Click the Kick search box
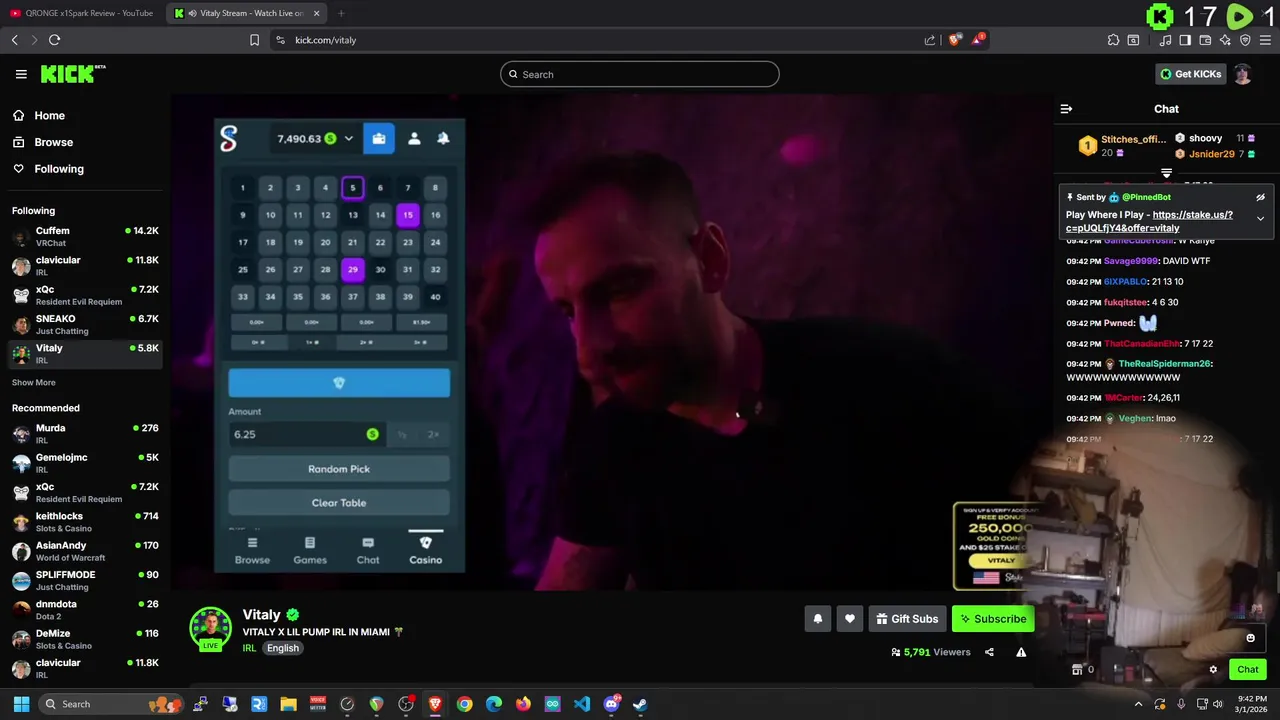Image resolution: width=1280 pixels, height=720 pixels. pos(640,74)
